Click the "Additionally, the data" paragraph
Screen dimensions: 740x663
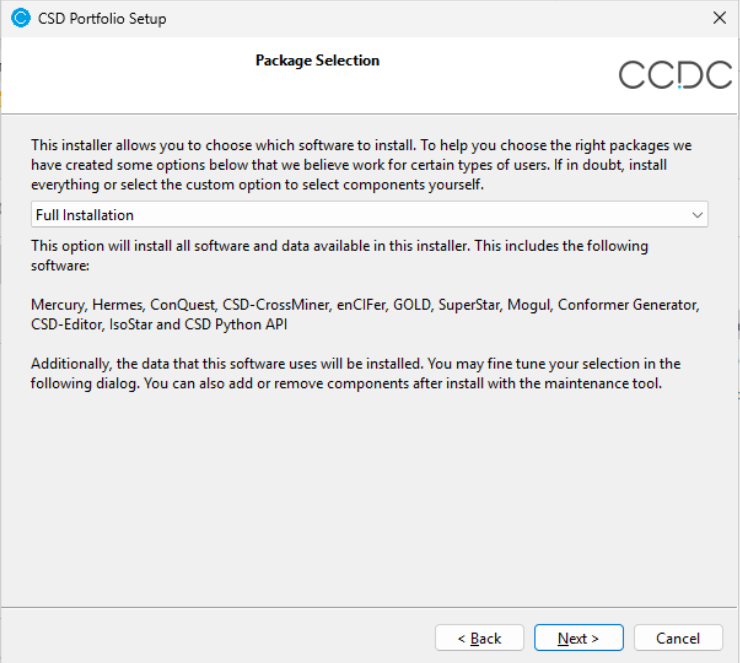pos(355,373)
